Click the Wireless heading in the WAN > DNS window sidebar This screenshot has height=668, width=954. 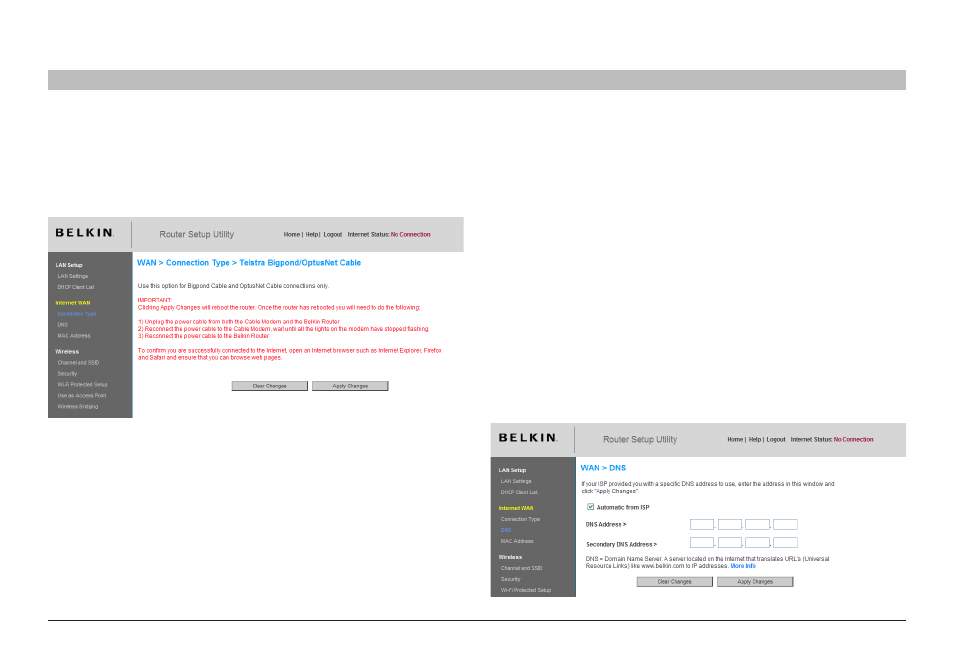click(x=510, y=557)
